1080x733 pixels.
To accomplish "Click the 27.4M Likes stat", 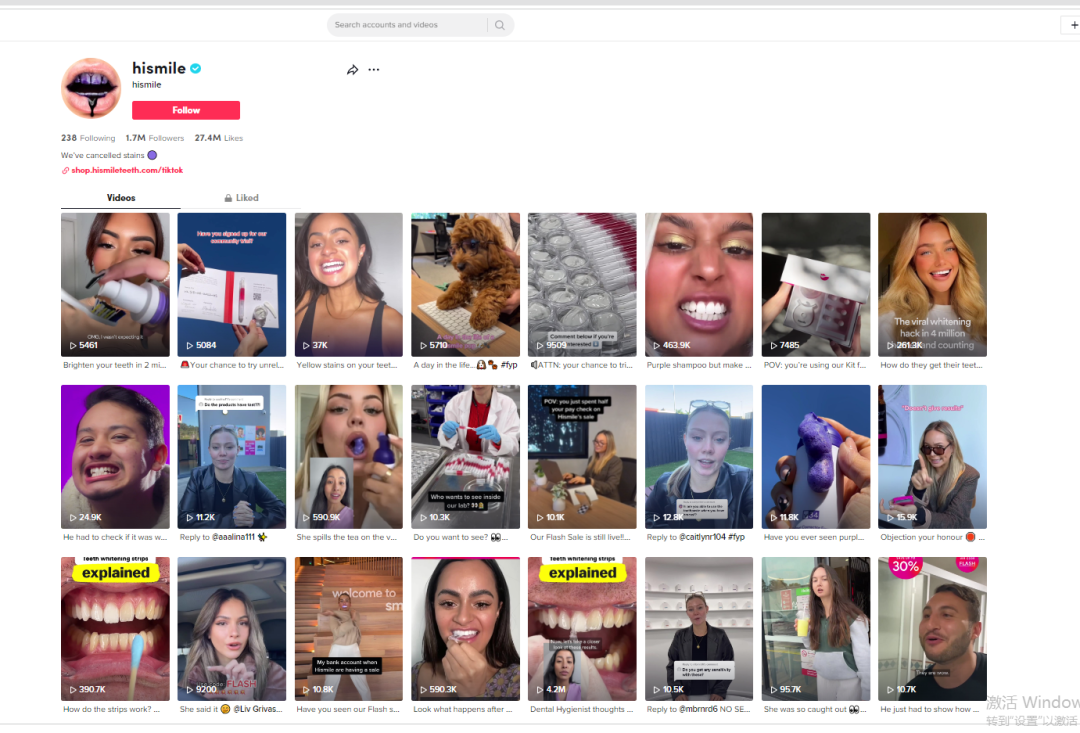I will pos(218,138).
